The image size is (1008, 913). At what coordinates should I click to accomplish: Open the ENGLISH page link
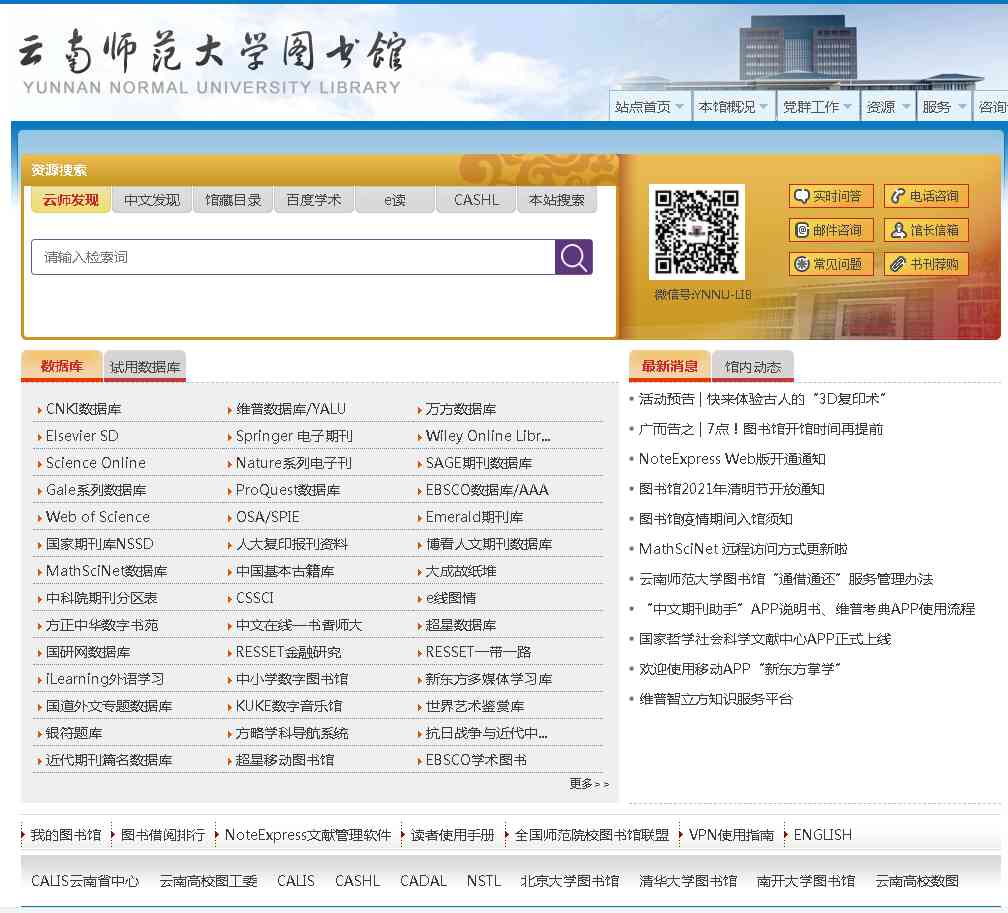coord(824,834)
